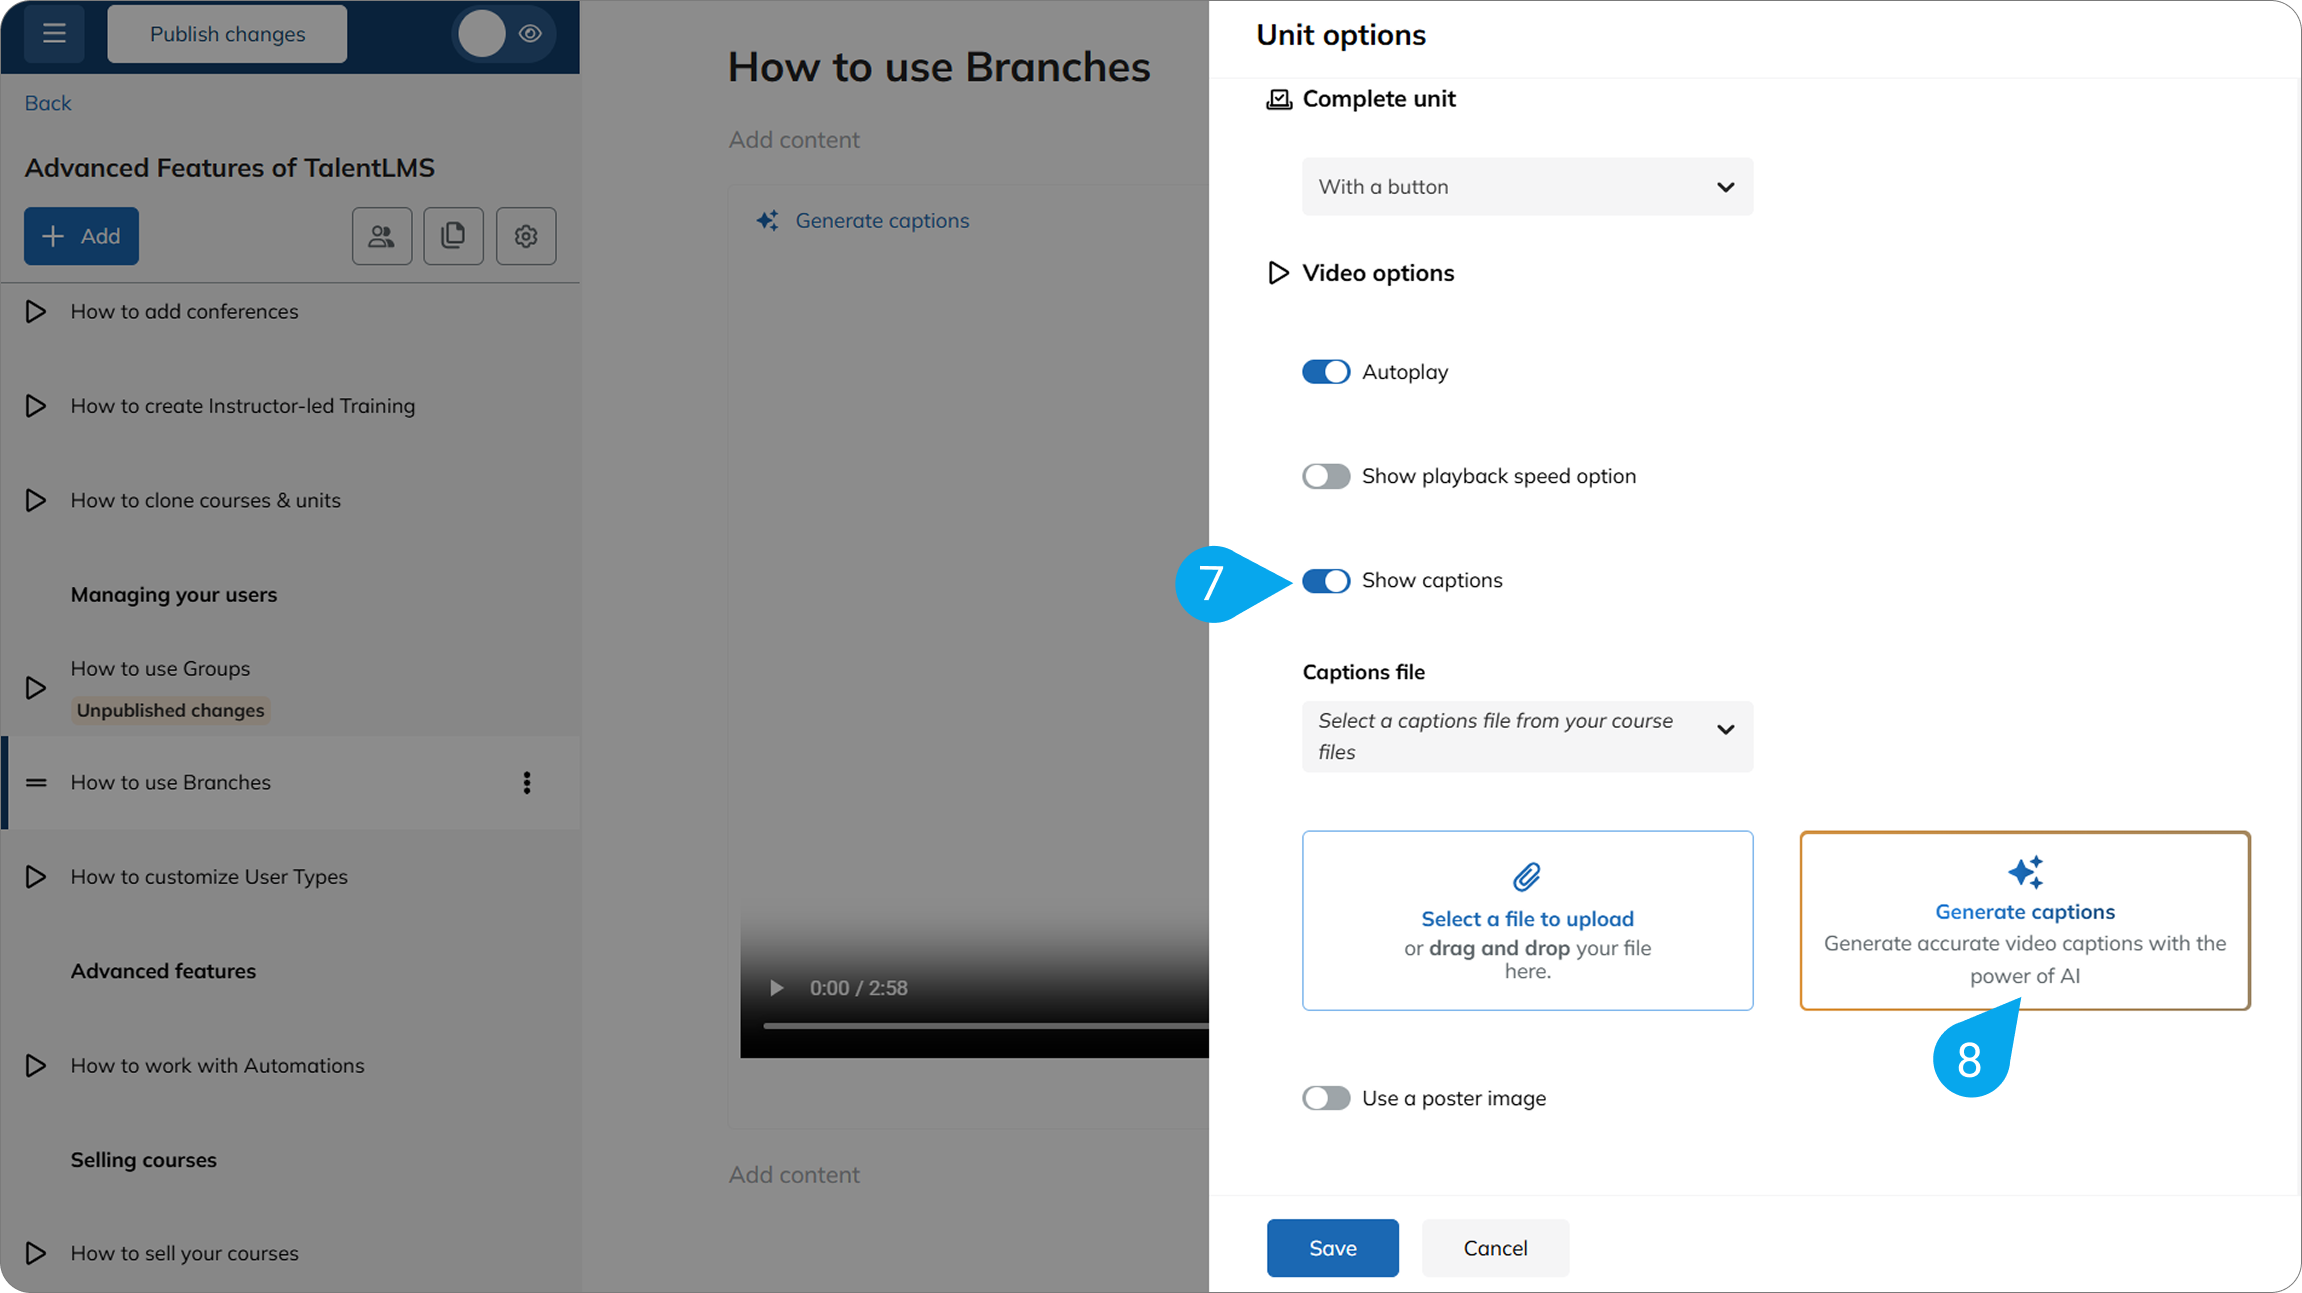Click the Advanced features section heading

(x=163, y=971)
